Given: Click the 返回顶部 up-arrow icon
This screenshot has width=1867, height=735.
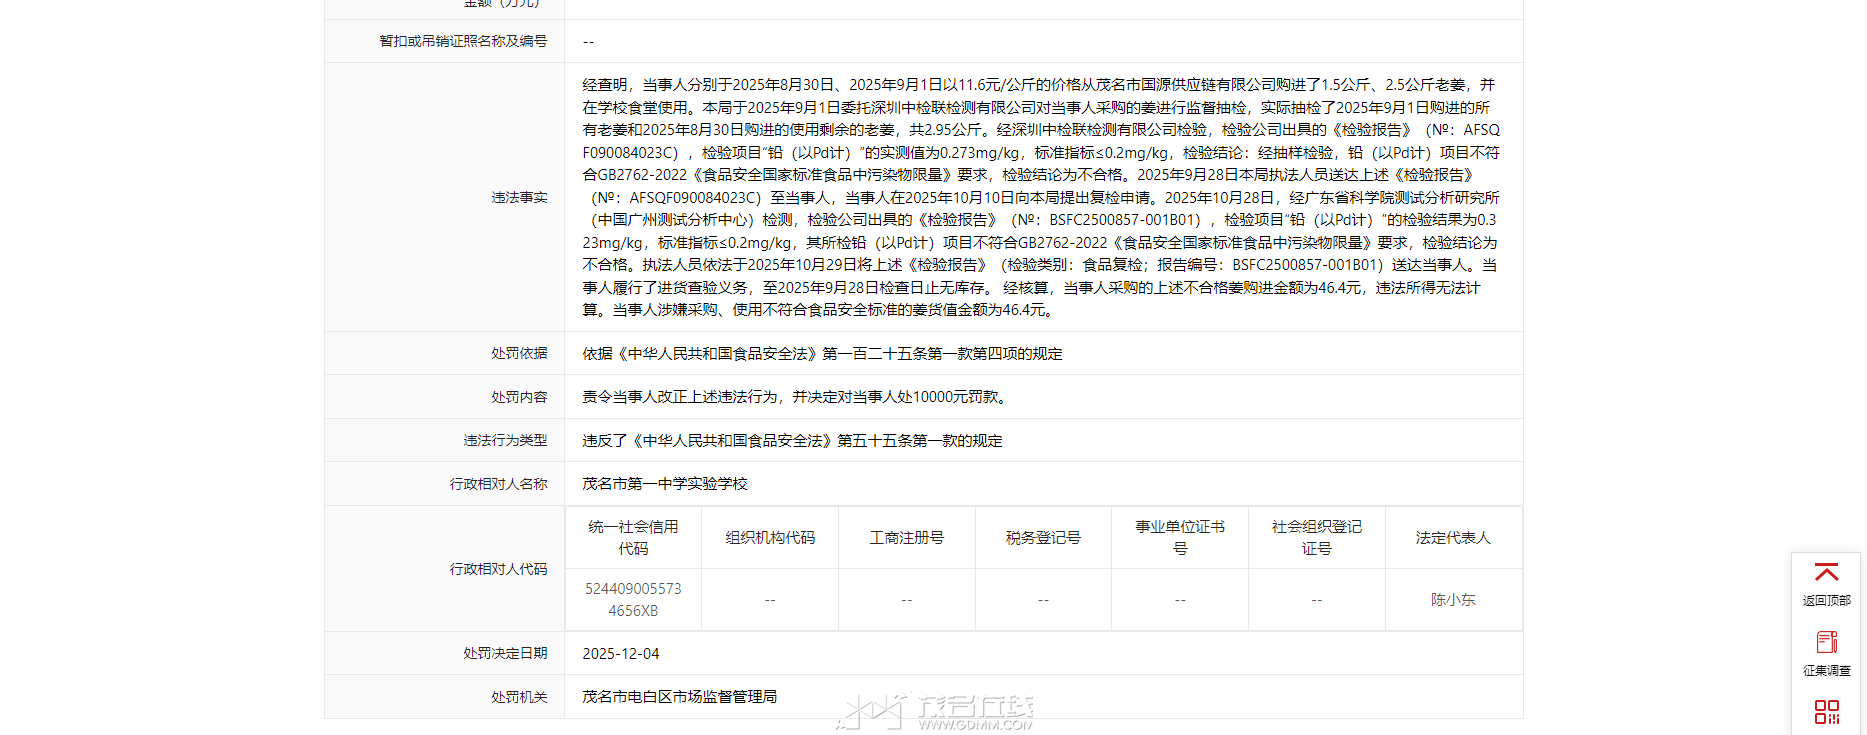Looking at the screenshot, I should pos(1826,573).
